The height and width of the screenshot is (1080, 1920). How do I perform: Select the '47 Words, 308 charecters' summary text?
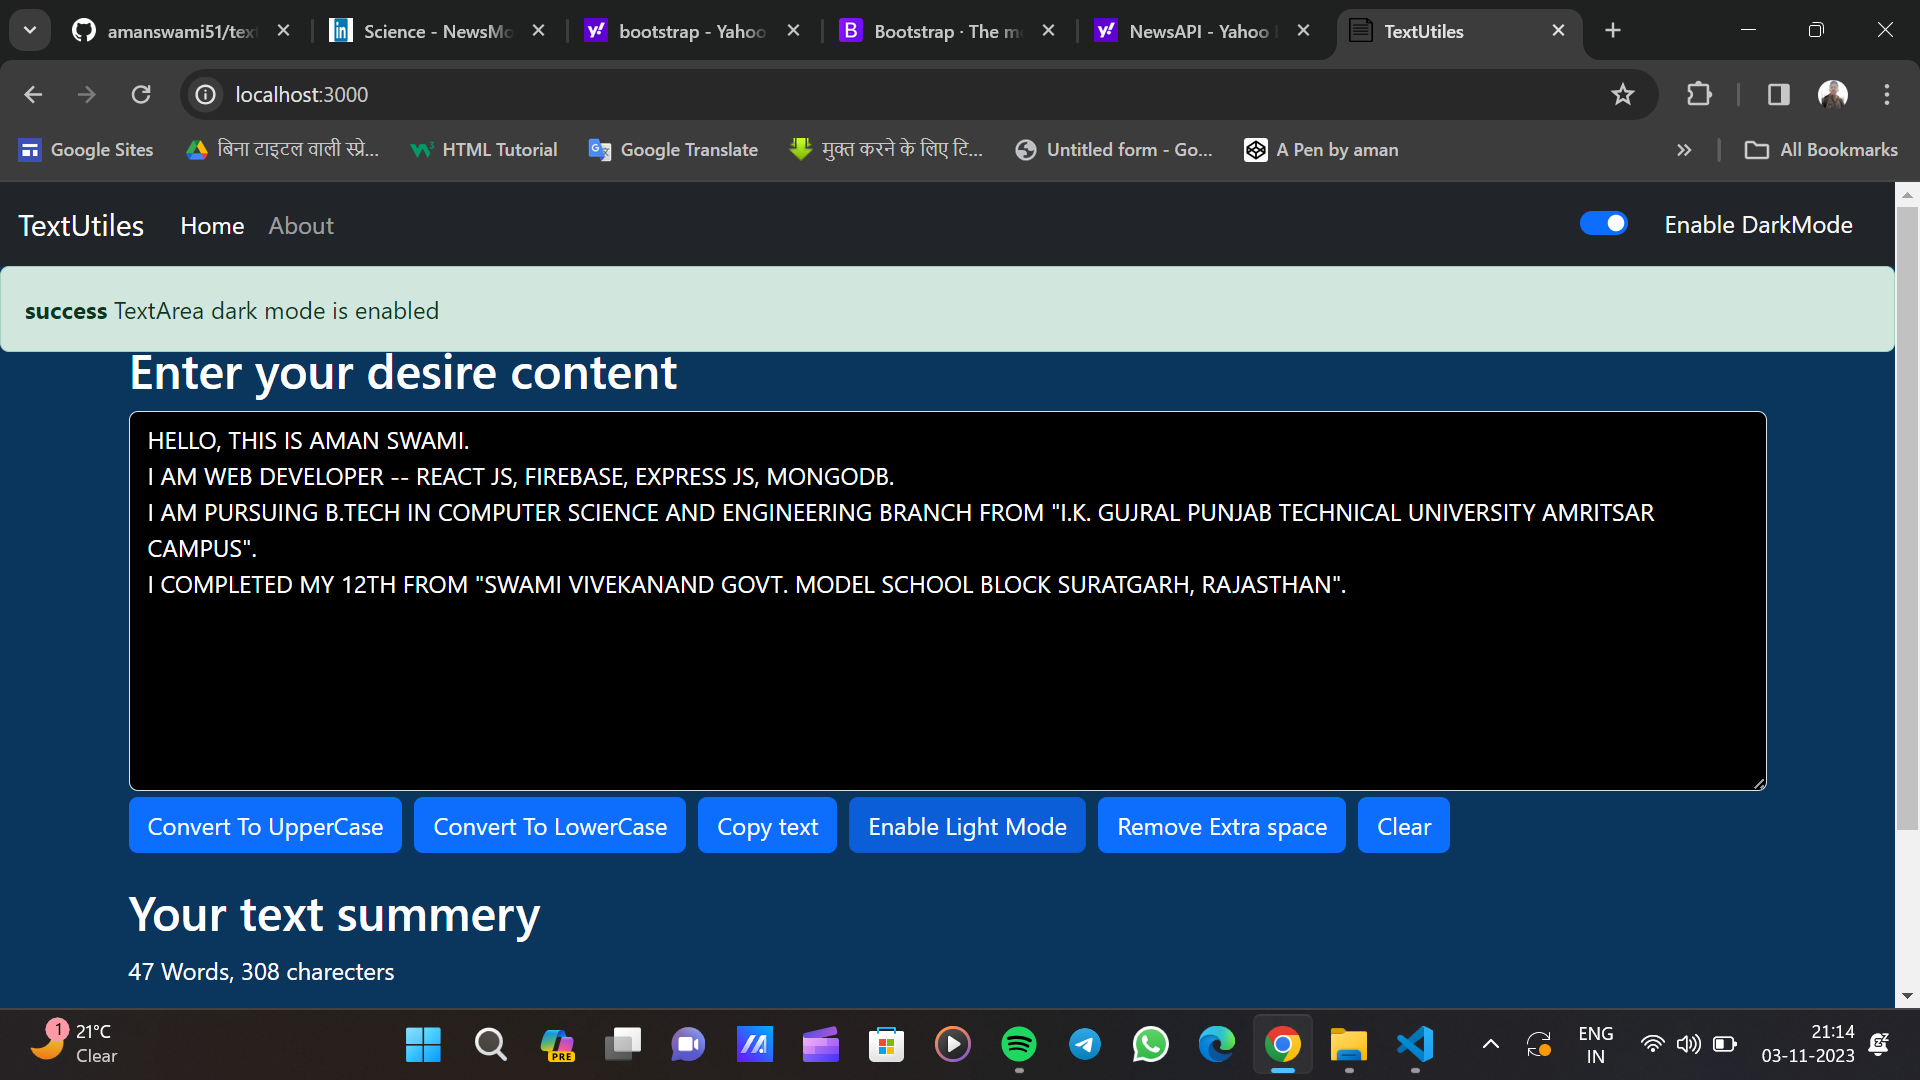point(261,972)
